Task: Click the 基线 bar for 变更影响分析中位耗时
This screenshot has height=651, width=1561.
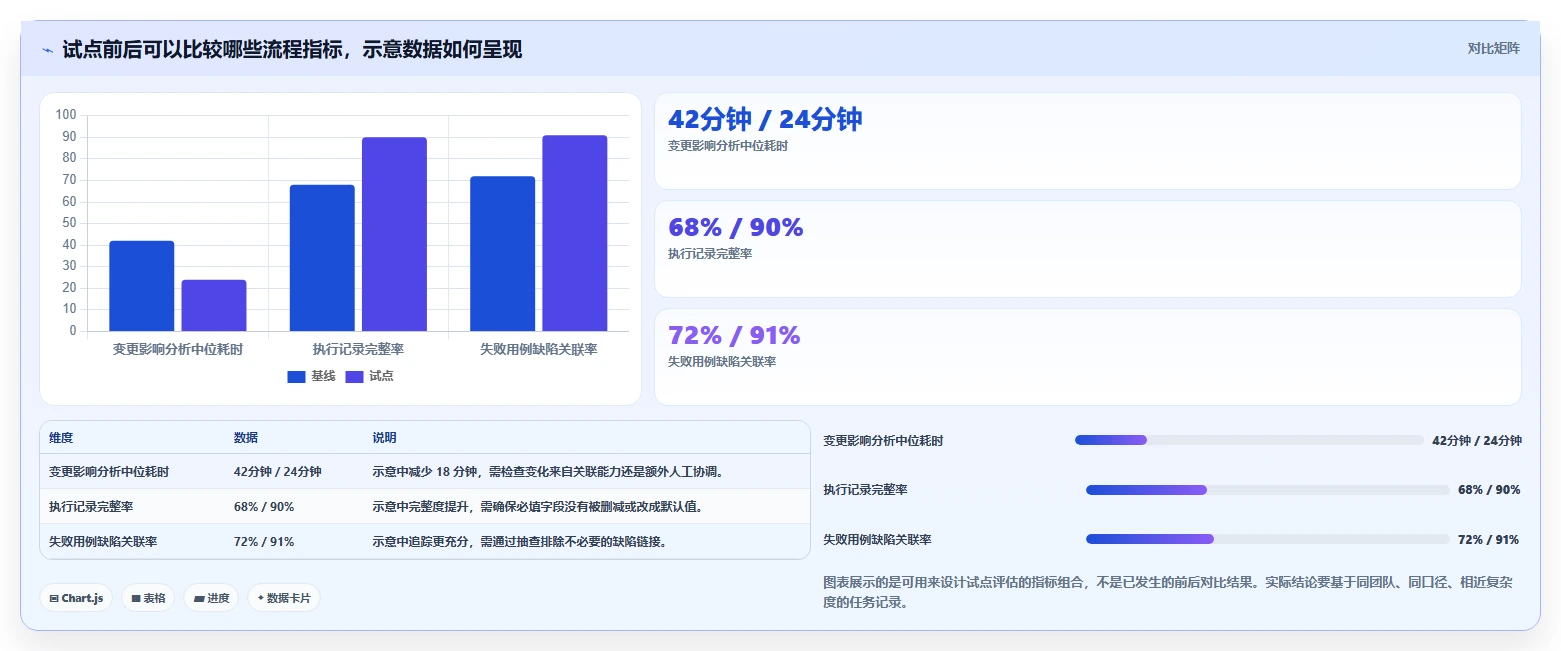Action: pos(142,286)
